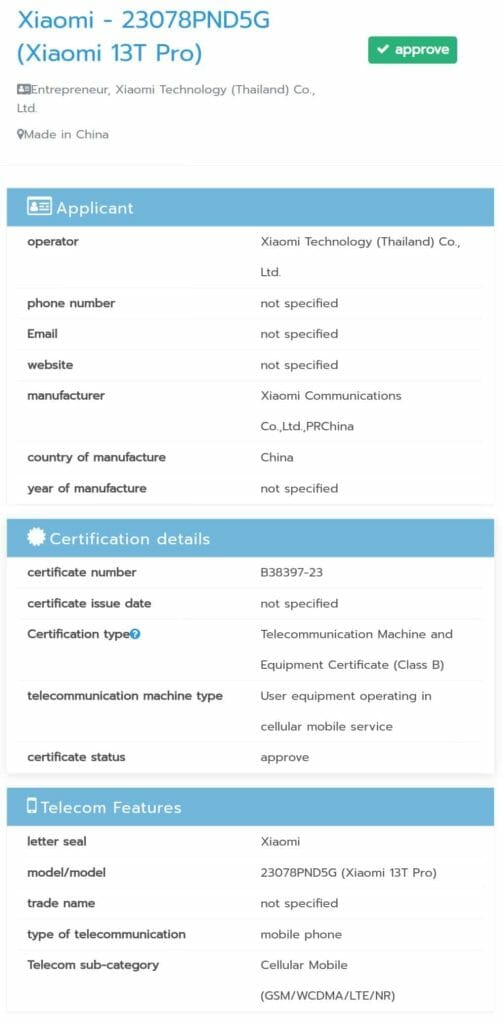
Task: Click the operator value Xiaomi Technology (Thailand)
Action: pyautogui.click(x=360, y=257)
